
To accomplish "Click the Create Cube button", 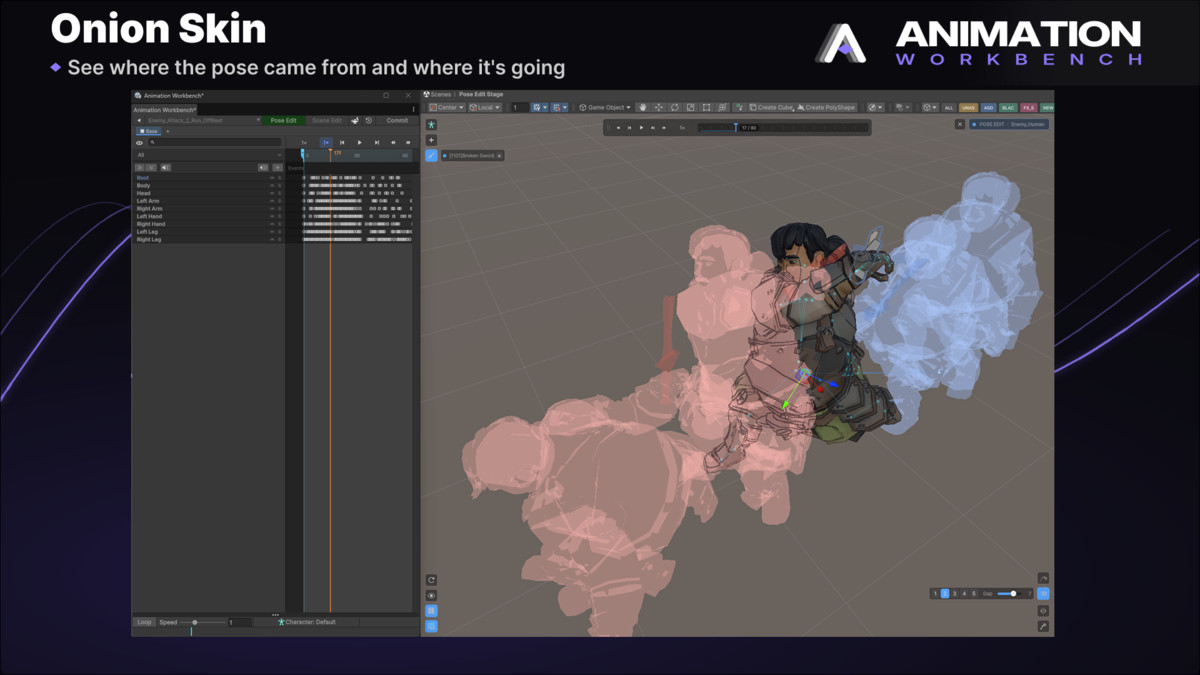I will [x=770, y=107].
